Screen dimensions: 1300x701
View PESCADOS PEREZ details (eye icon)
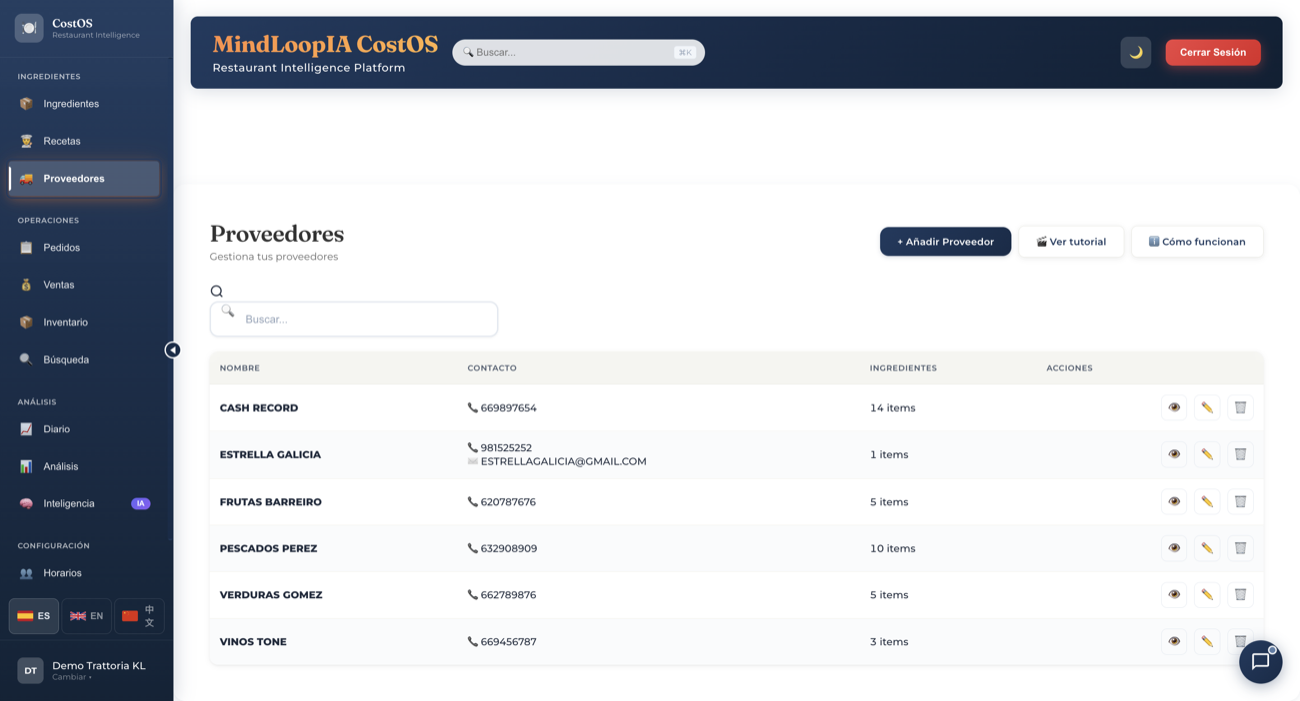[1174, 548]
